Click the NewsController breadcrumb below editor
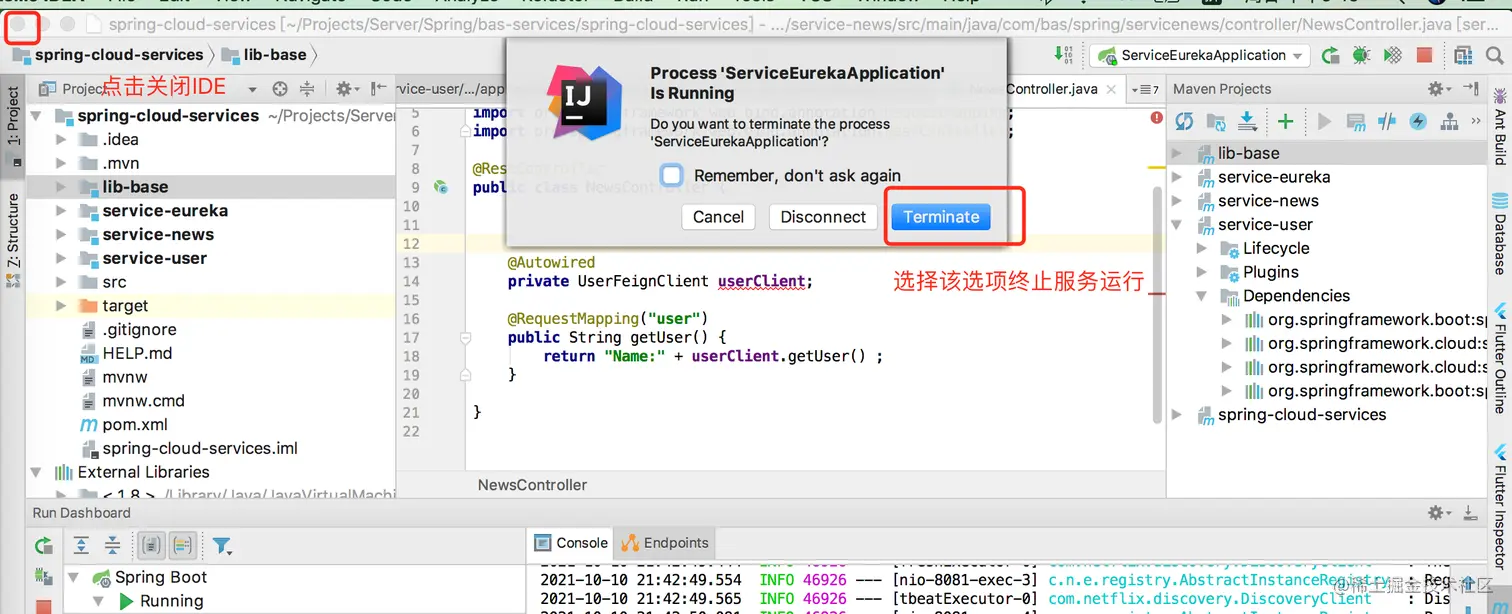The width and height of the screenshot is (1512, 614). click(532, 485)
